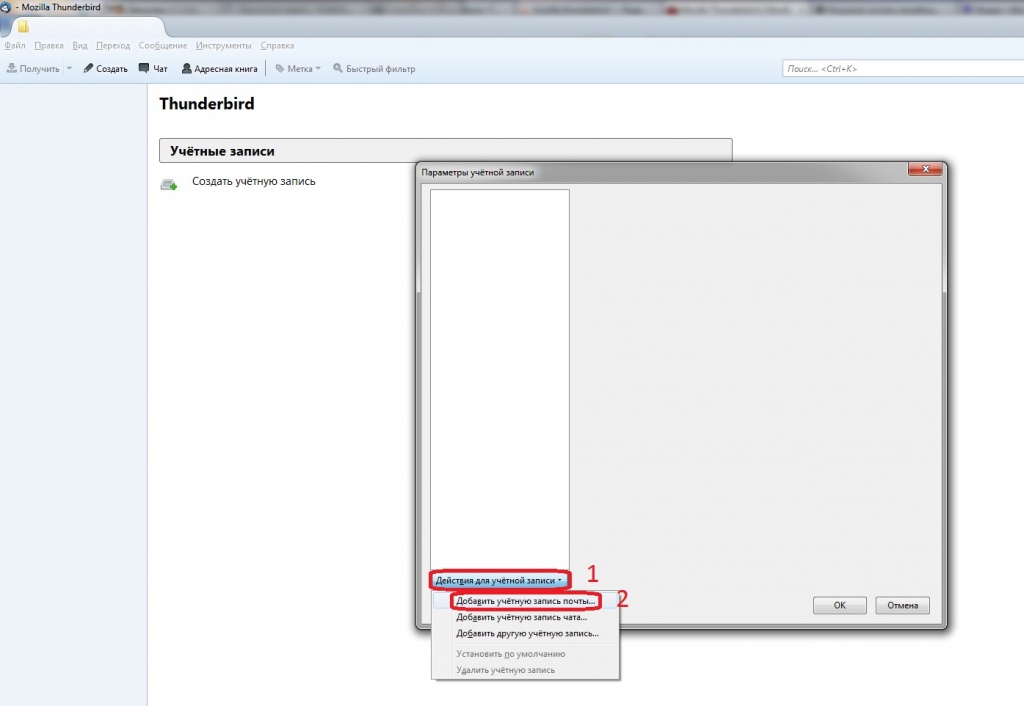Open the Адресная книга address book
Screen dimensions: 1024x706
(x=219, y=69)
